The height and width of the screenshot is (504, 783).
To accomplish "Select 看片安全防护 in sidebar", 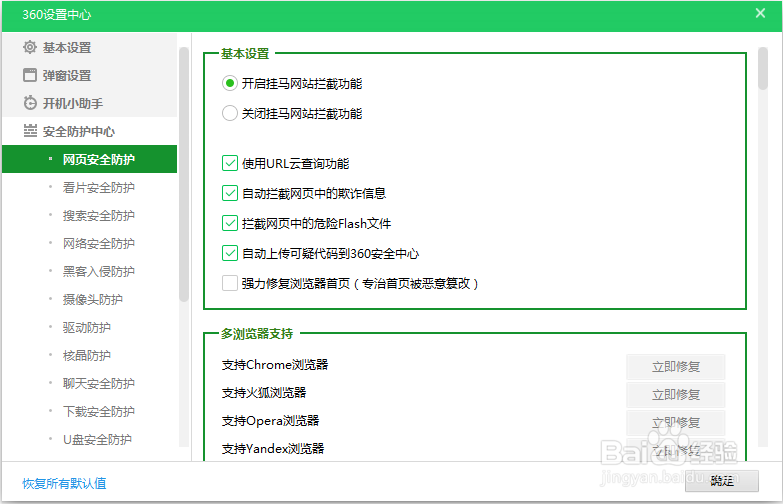I will 99,187.
